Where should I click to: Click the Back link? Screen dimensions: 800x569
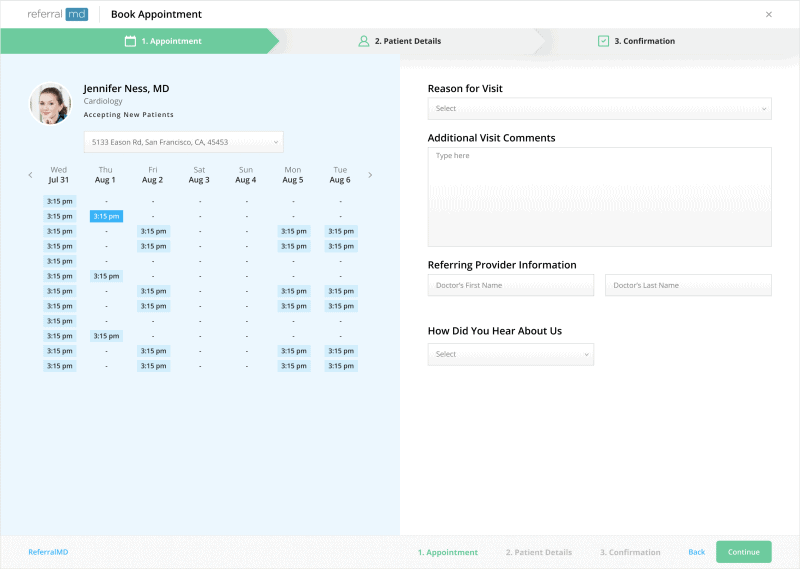click(696, 552)
